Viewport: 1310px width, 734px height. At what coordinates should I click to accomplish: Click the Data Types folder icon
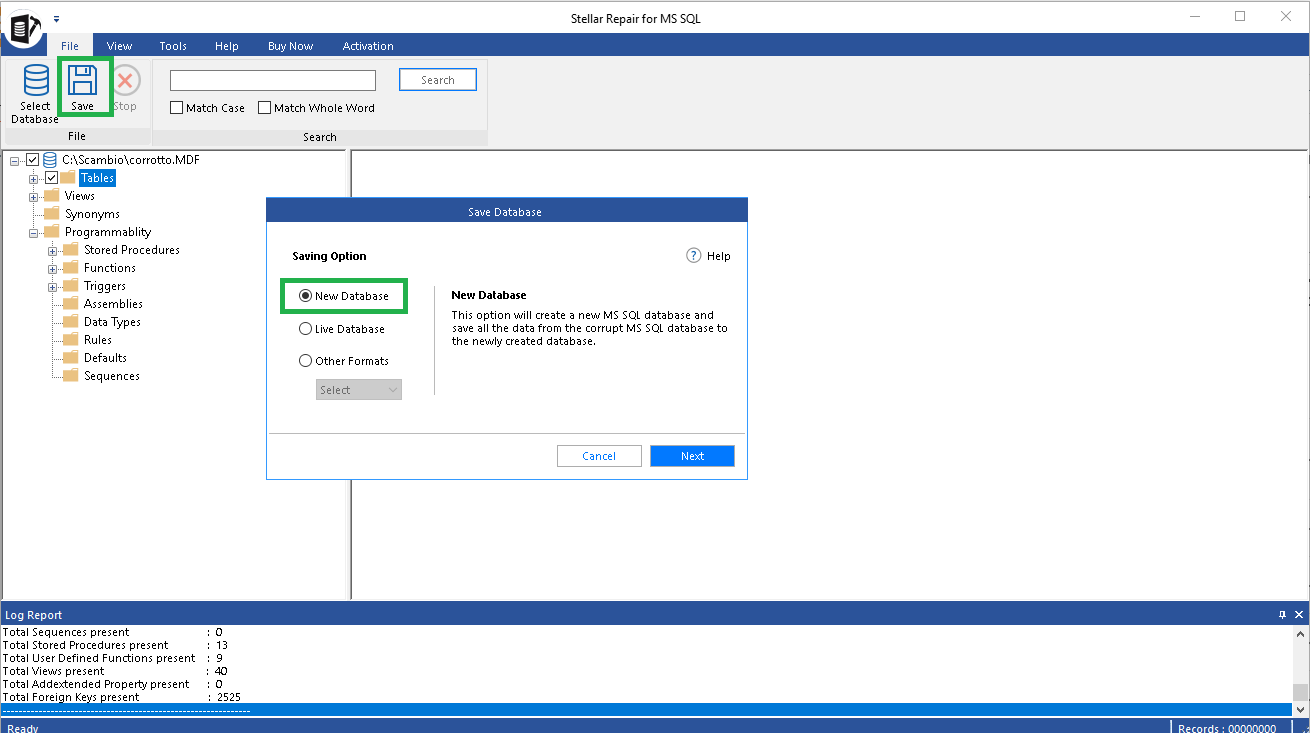[x=71, y=322]
